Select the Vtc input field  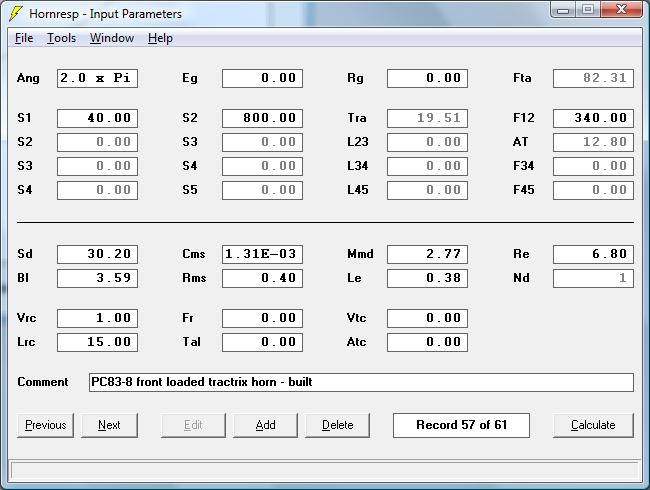click(427, 318)
